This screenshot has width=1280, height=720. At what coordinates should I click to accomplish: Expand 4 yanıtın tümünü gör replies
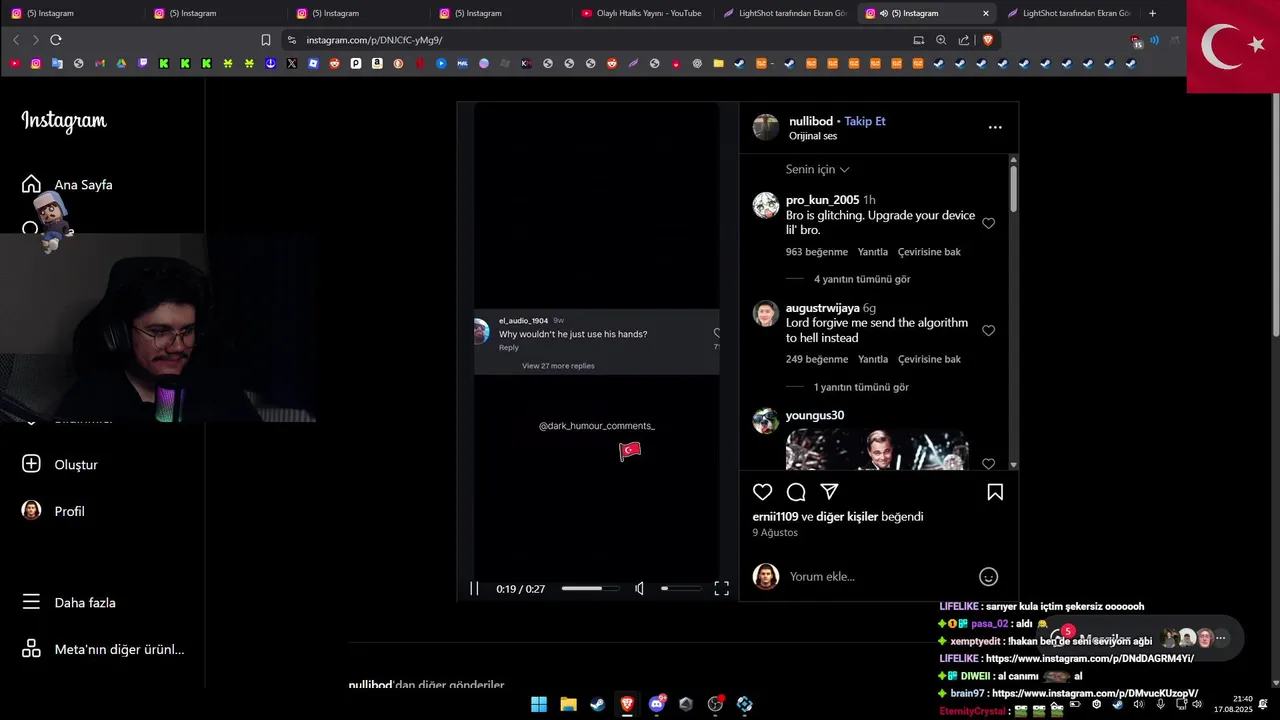coord(862,279)
